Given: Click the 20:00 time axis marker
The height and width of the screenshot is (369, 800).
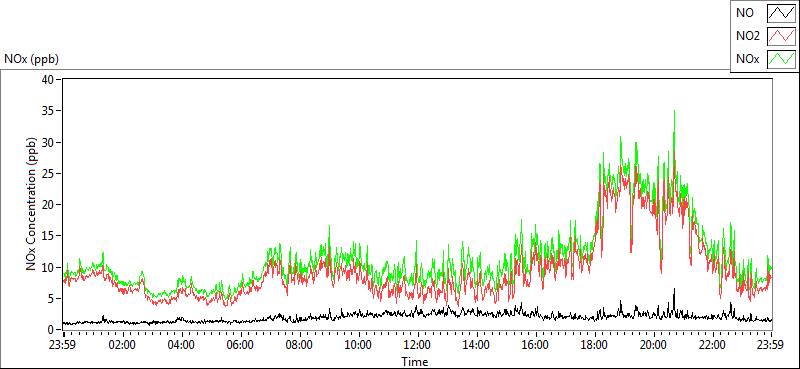Looking at the screenshot, I should pos(654,344).
